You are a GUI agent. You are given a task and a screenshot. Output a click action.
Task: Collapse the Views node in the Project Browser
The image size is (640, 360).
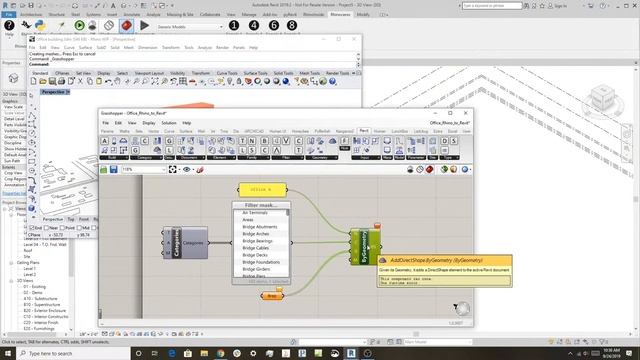(5, 209)
